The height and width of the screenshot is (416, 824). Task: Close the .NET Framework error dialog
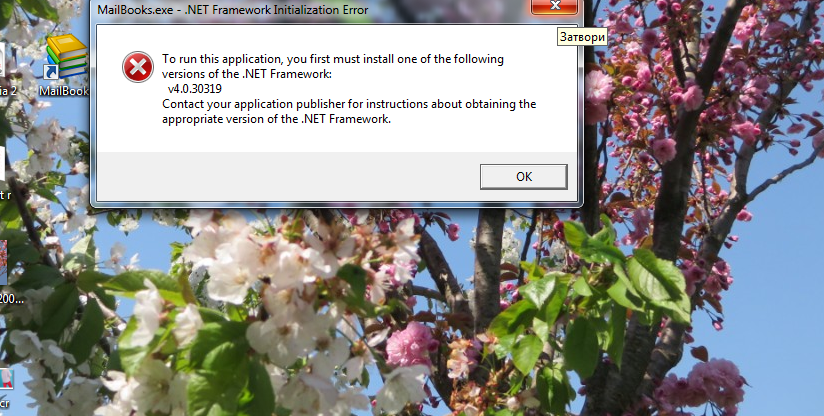point(554,6)
